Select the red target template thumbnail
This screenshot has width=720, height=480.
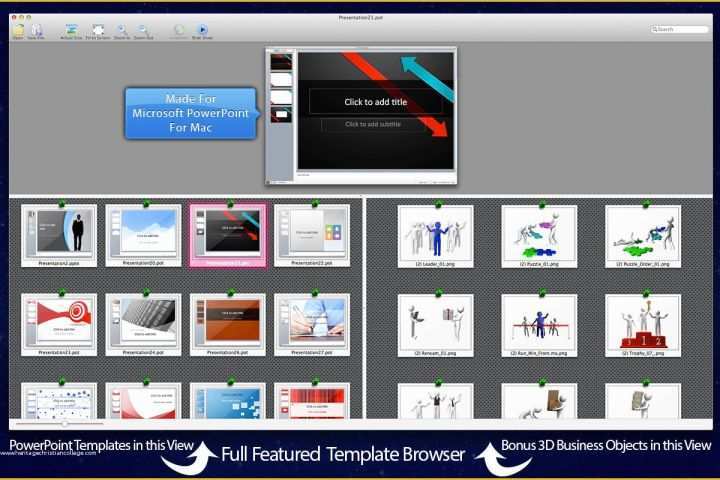(x=59, y=325)
